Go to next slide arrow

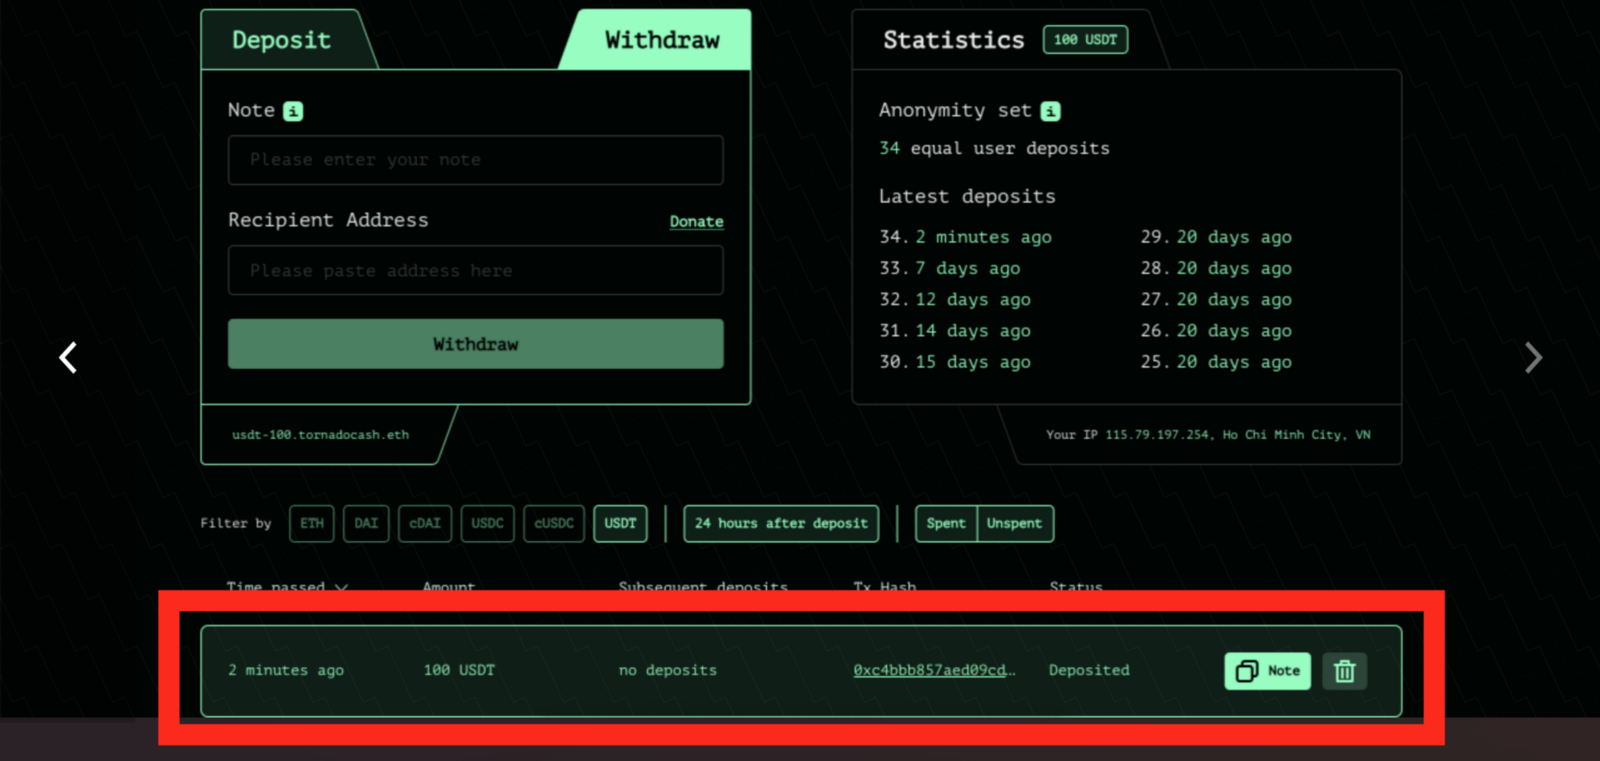click(x=1532, y=357)
